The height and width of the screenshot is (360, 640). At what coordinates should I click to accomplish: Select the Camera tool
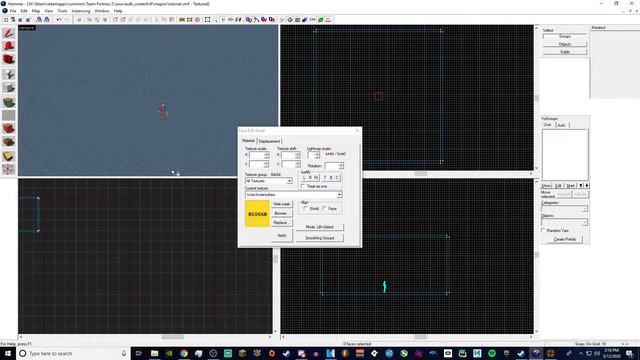point(9,60)
